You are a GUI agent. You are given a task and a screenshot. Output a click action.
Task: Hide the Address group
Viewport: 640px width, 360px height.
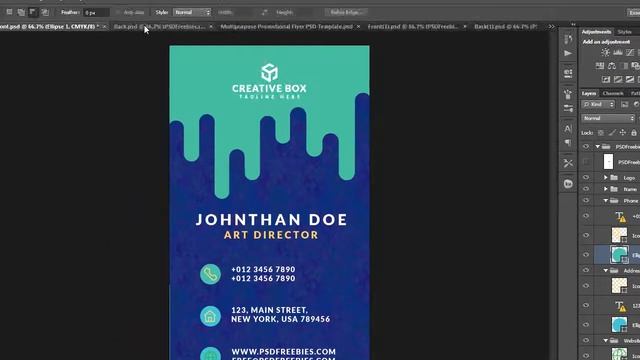pos(586,270)
